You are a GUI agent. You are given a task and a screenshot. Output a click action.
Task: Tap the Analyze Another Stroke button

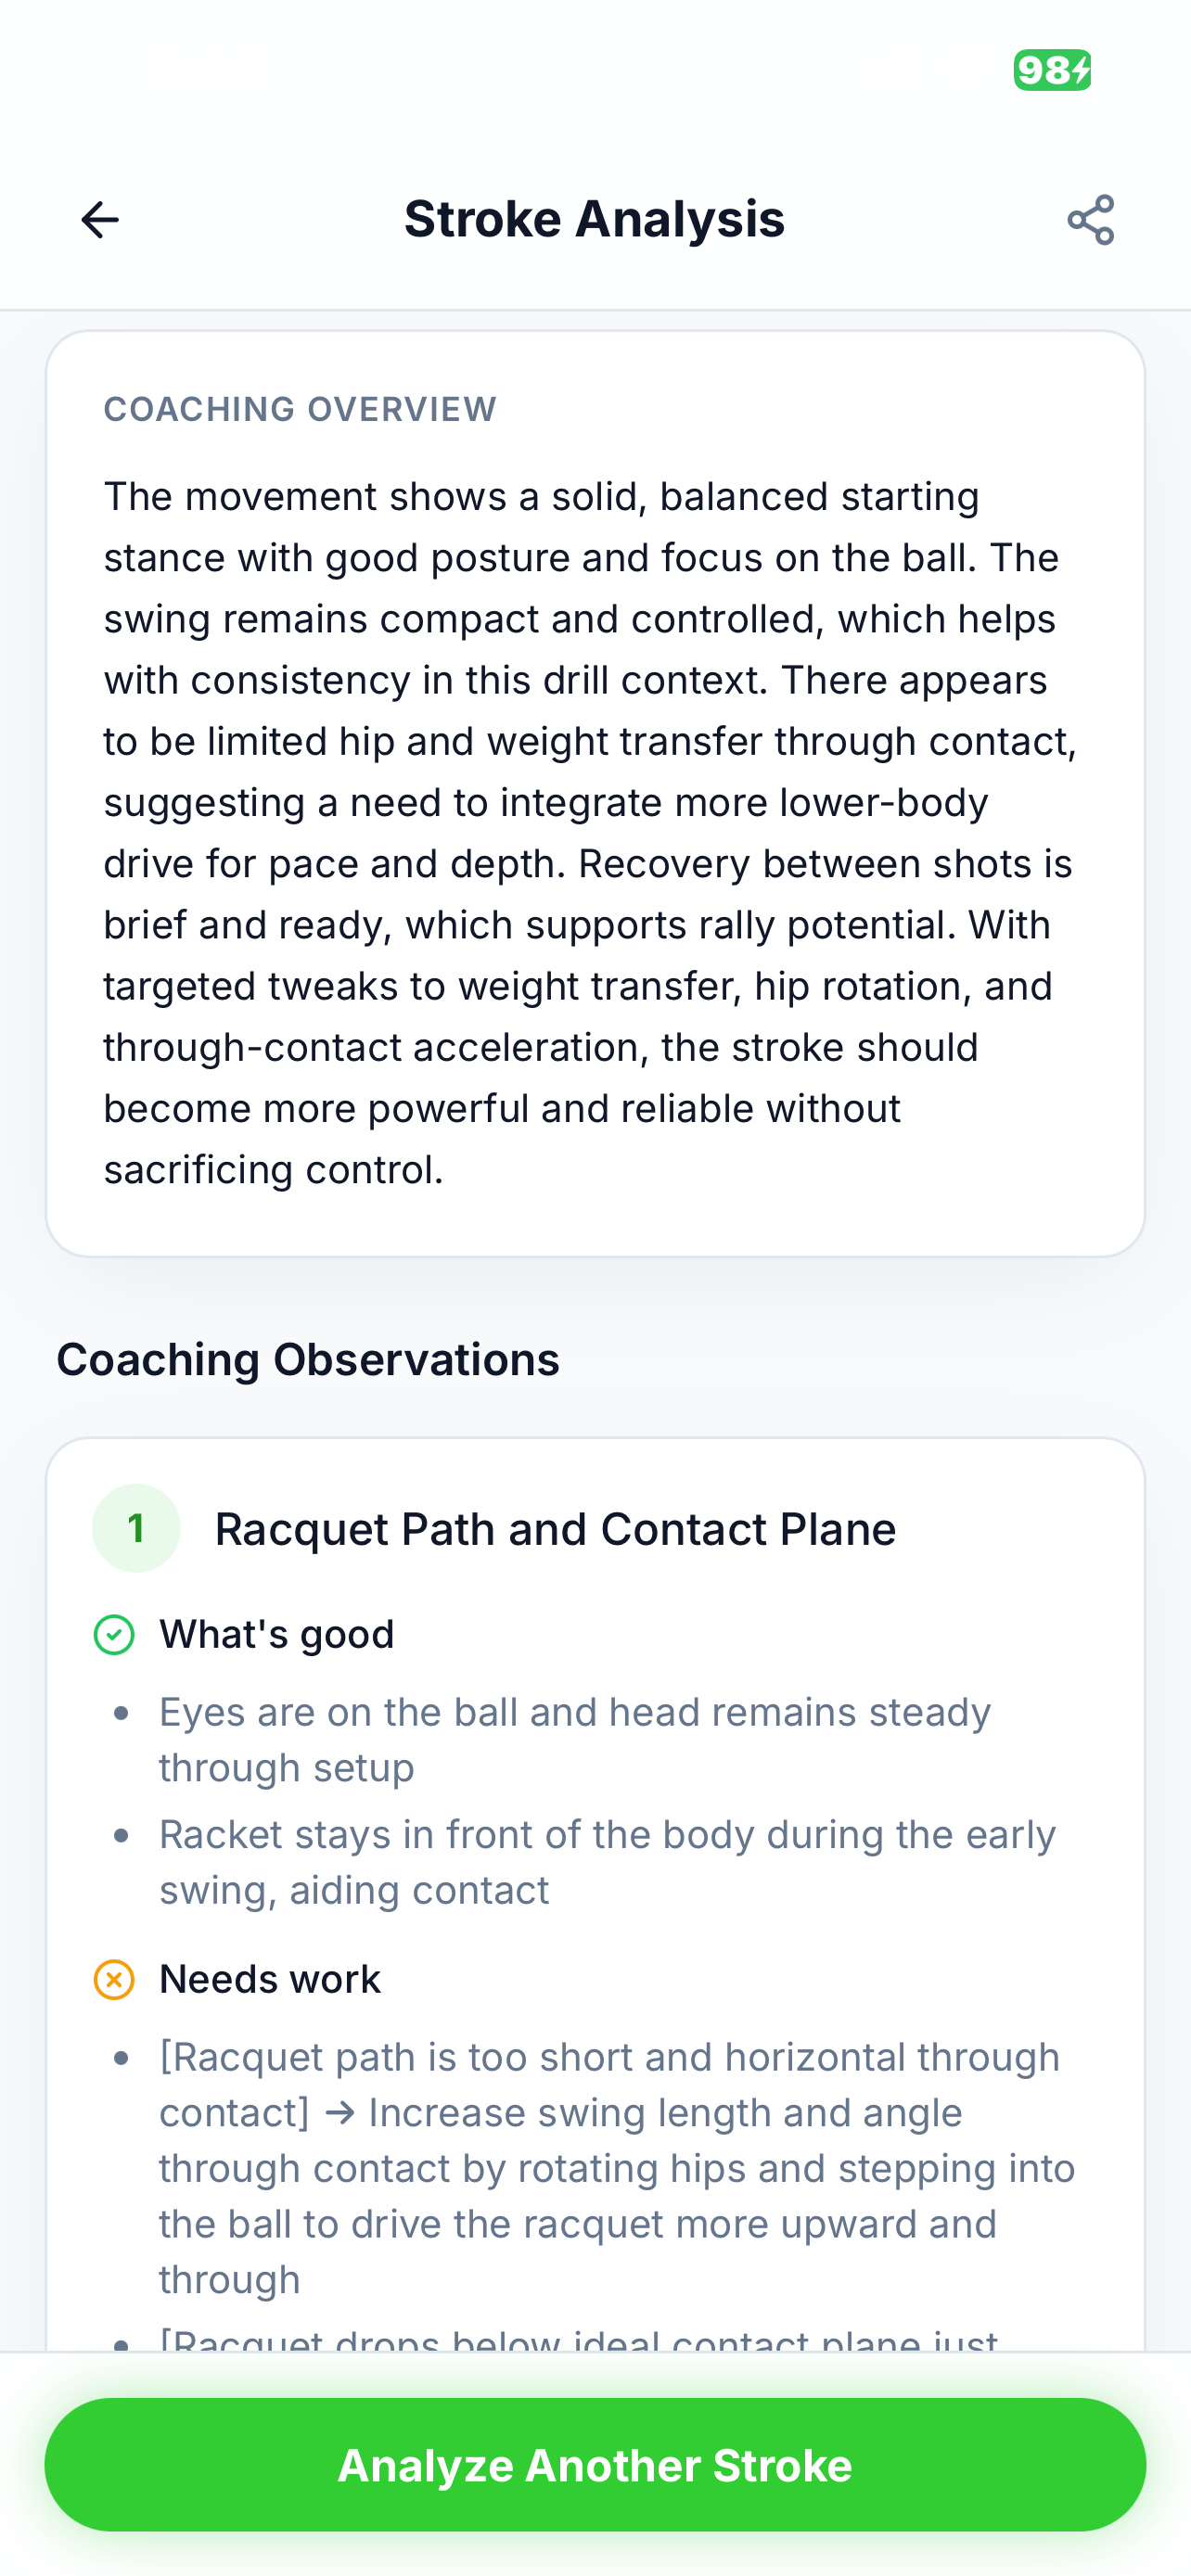(x=595, y=2464)
